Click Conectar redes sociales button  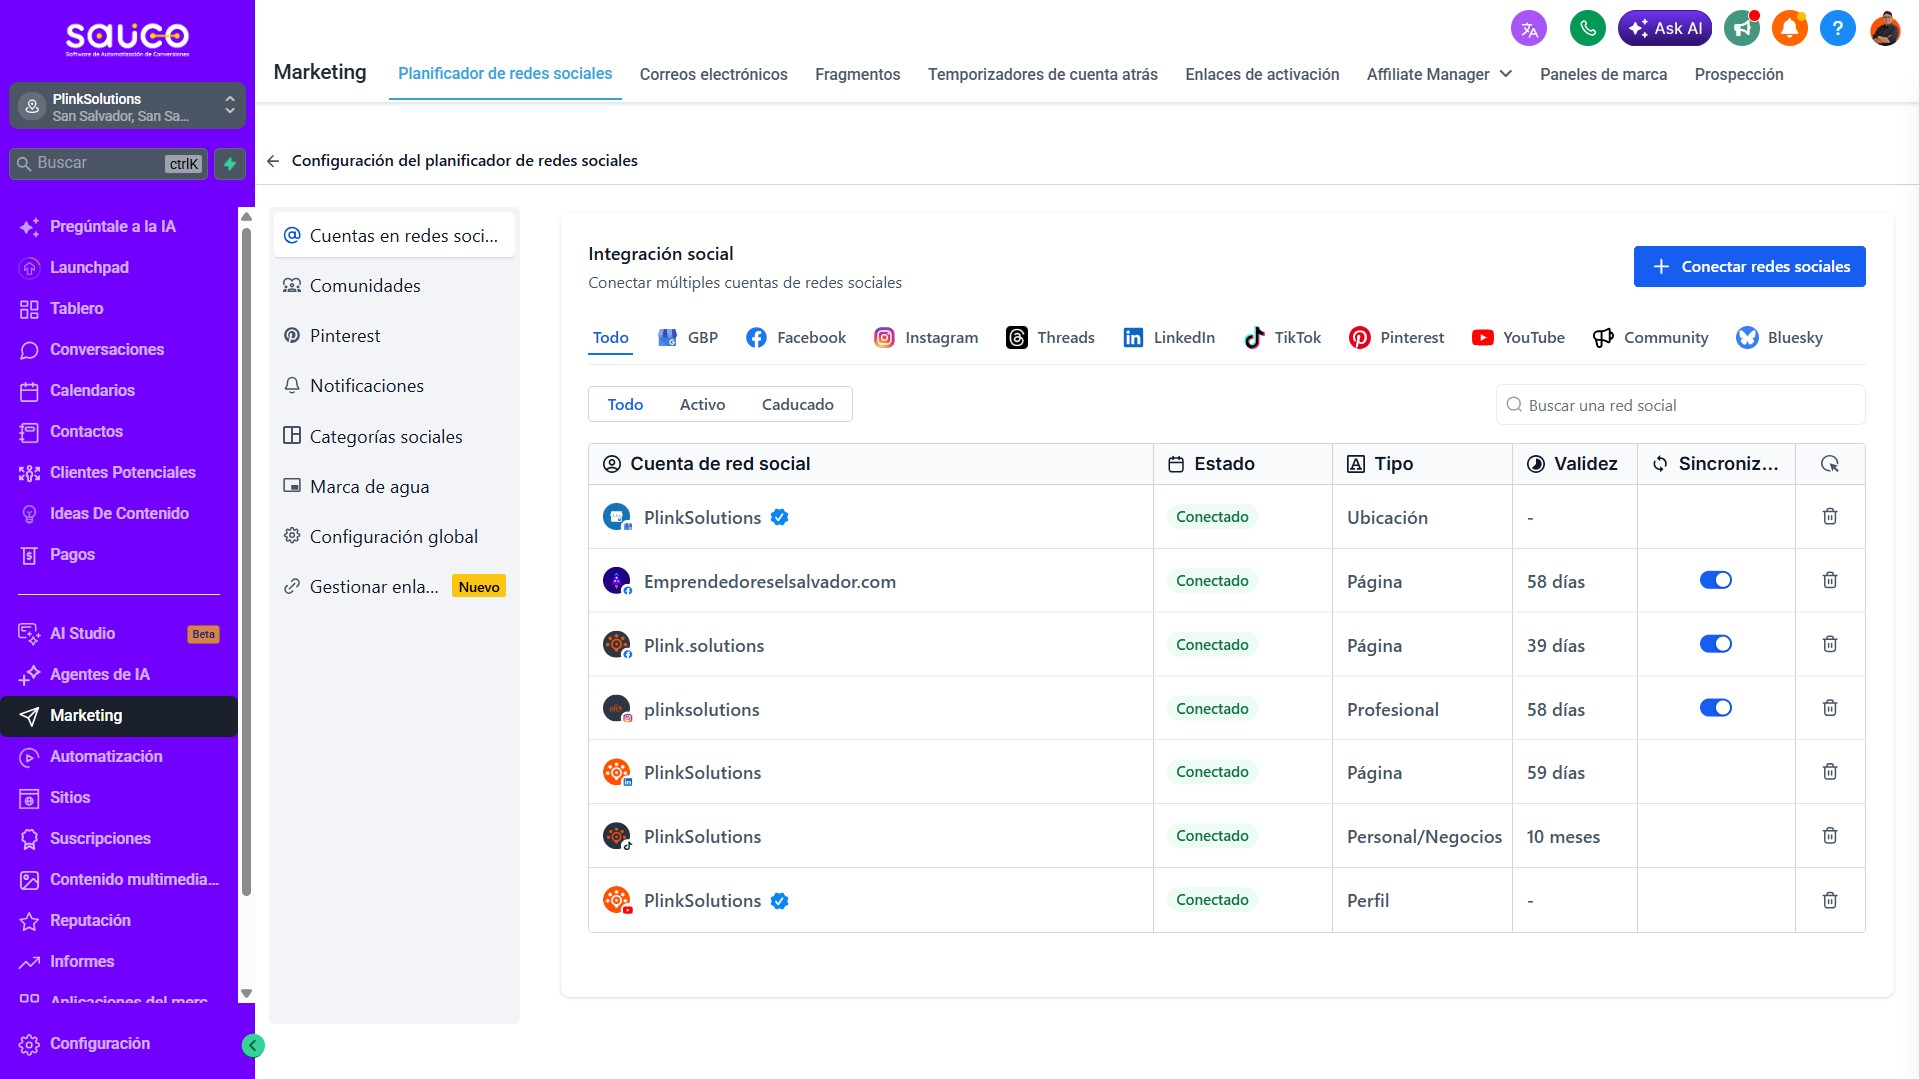[x=1749, y=267]
